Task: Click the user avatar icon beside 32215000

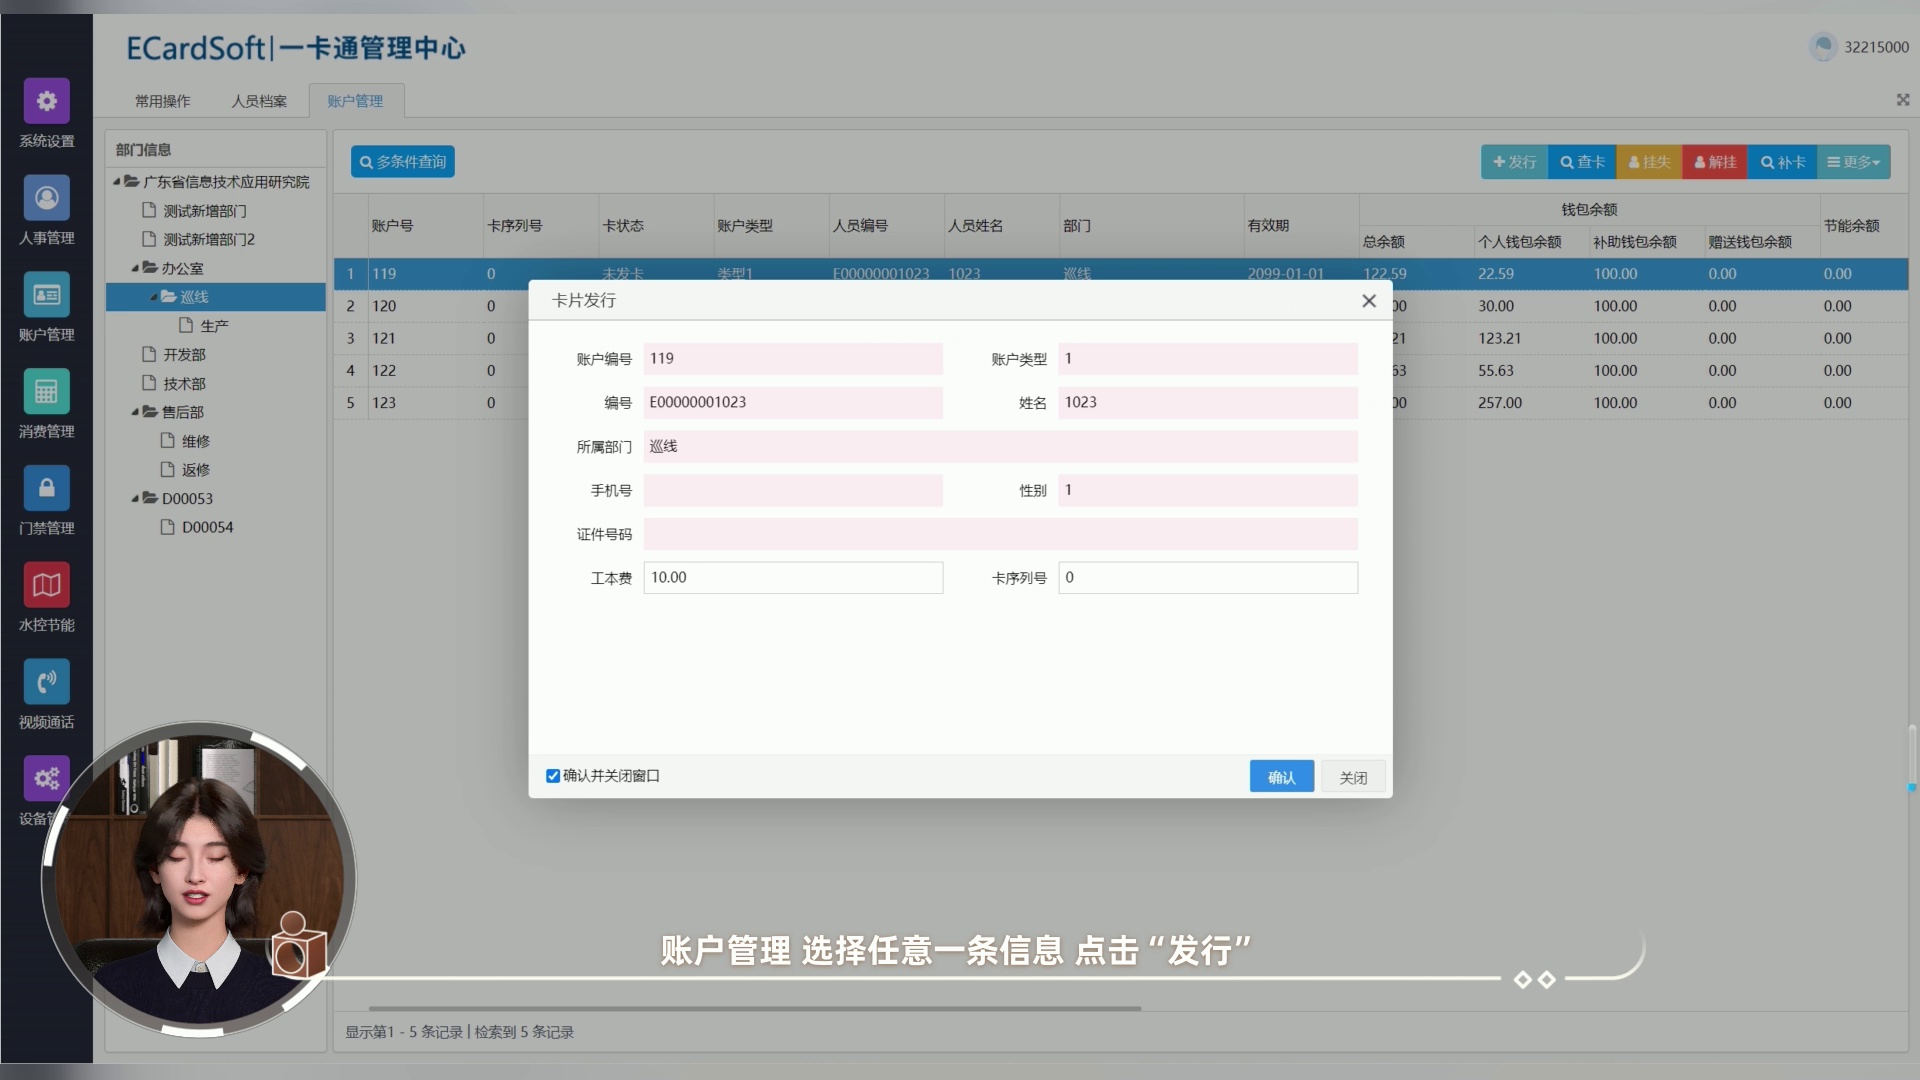Action: tap(1823, 47)
